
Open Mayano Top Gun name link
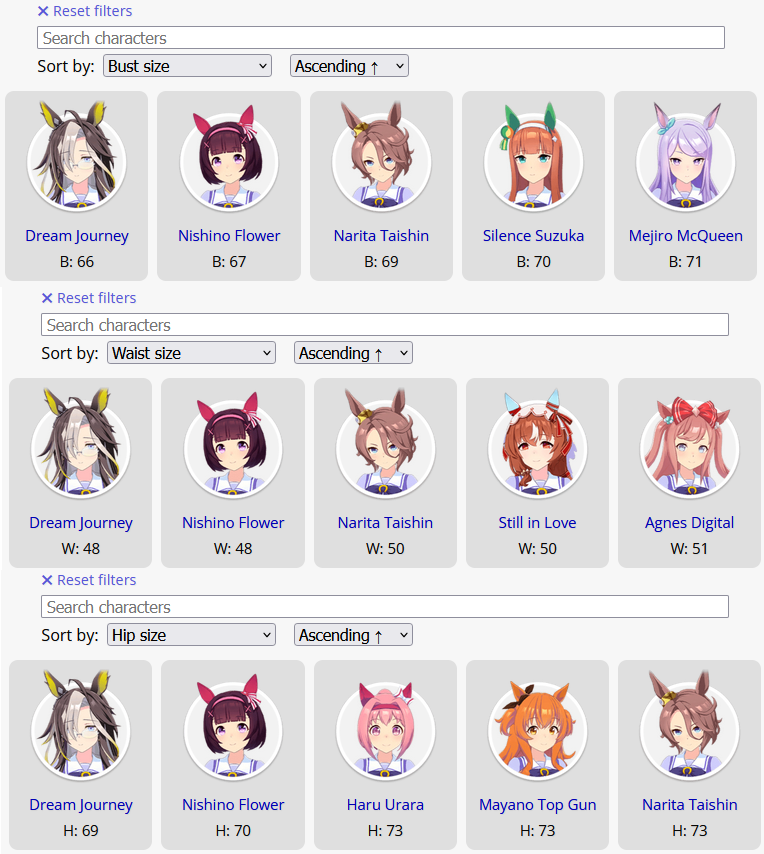pyautogui.click(x=537, y=805)
